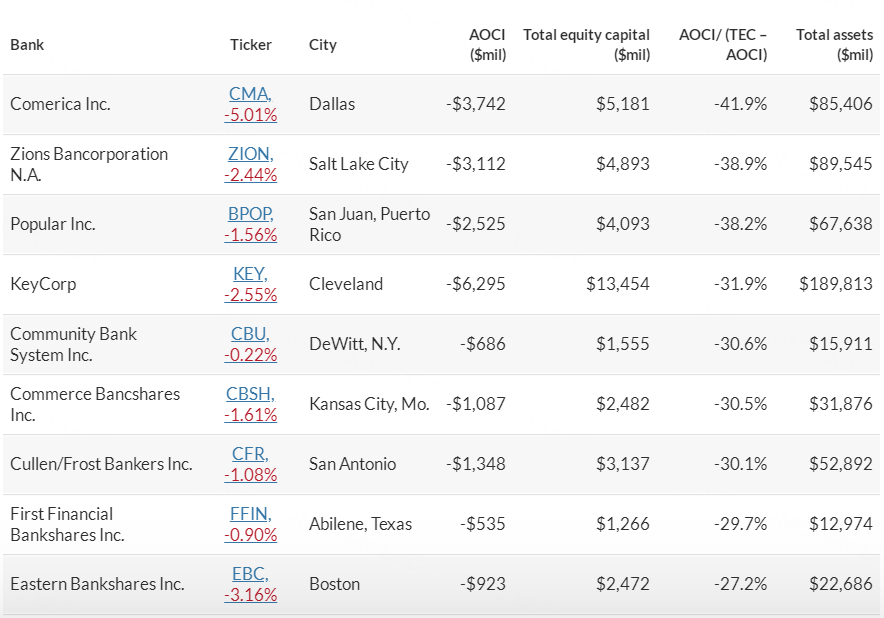Open the EBC ticker link

tap(249, 574)
